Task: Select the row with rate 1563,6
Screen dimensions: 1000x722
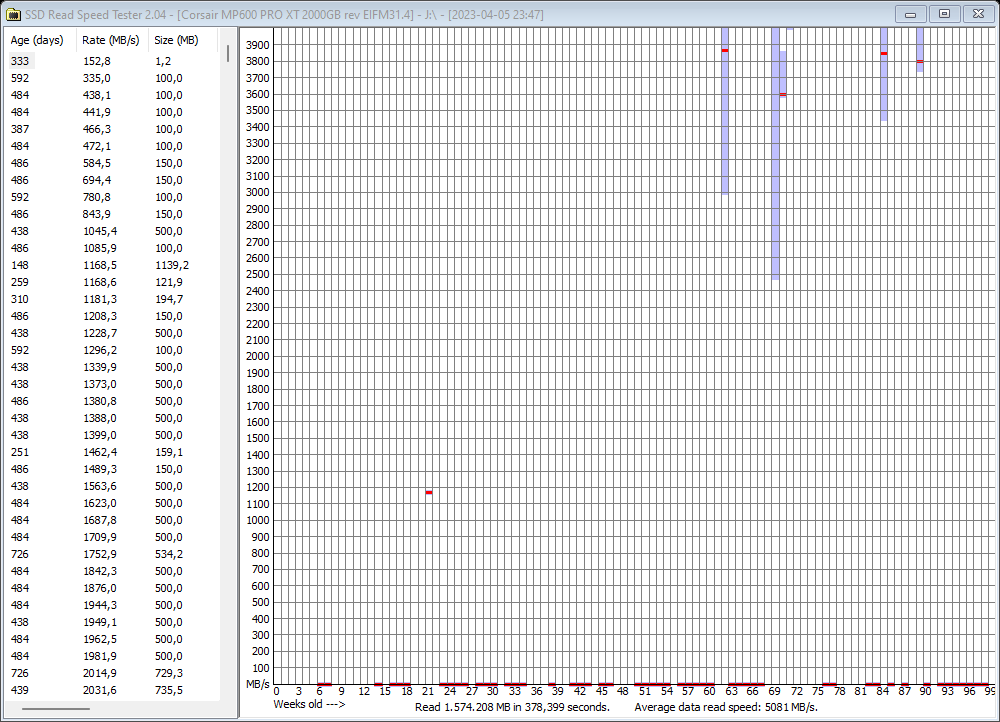Action: pyautogui.click(x=112, y=486)
